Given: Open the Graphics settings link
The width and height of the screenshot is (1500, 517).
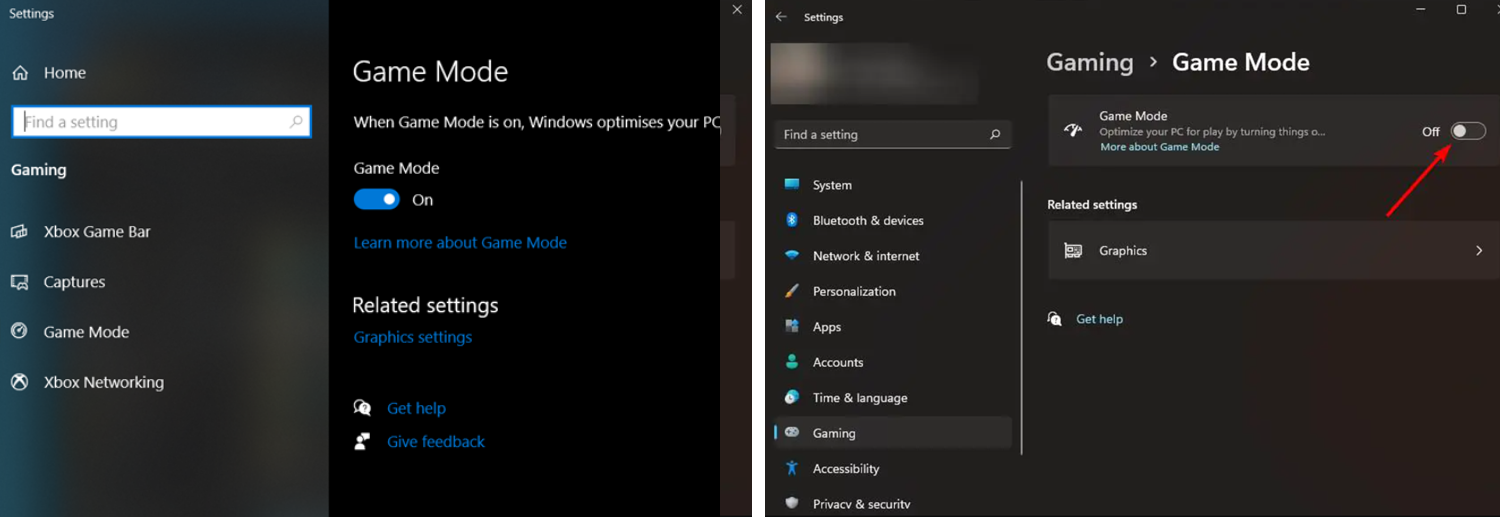Looking at the screenshot, I should (413, 337).
